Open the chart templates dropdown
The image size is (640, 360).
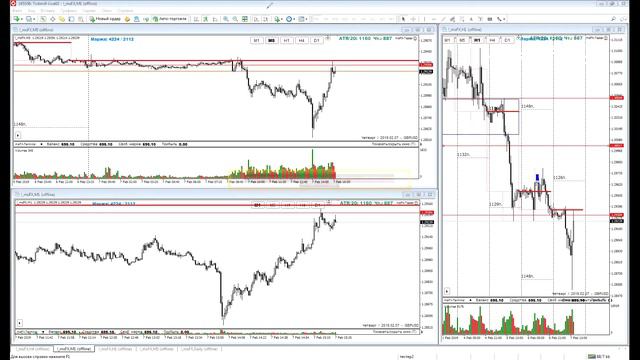coord(302,19)
